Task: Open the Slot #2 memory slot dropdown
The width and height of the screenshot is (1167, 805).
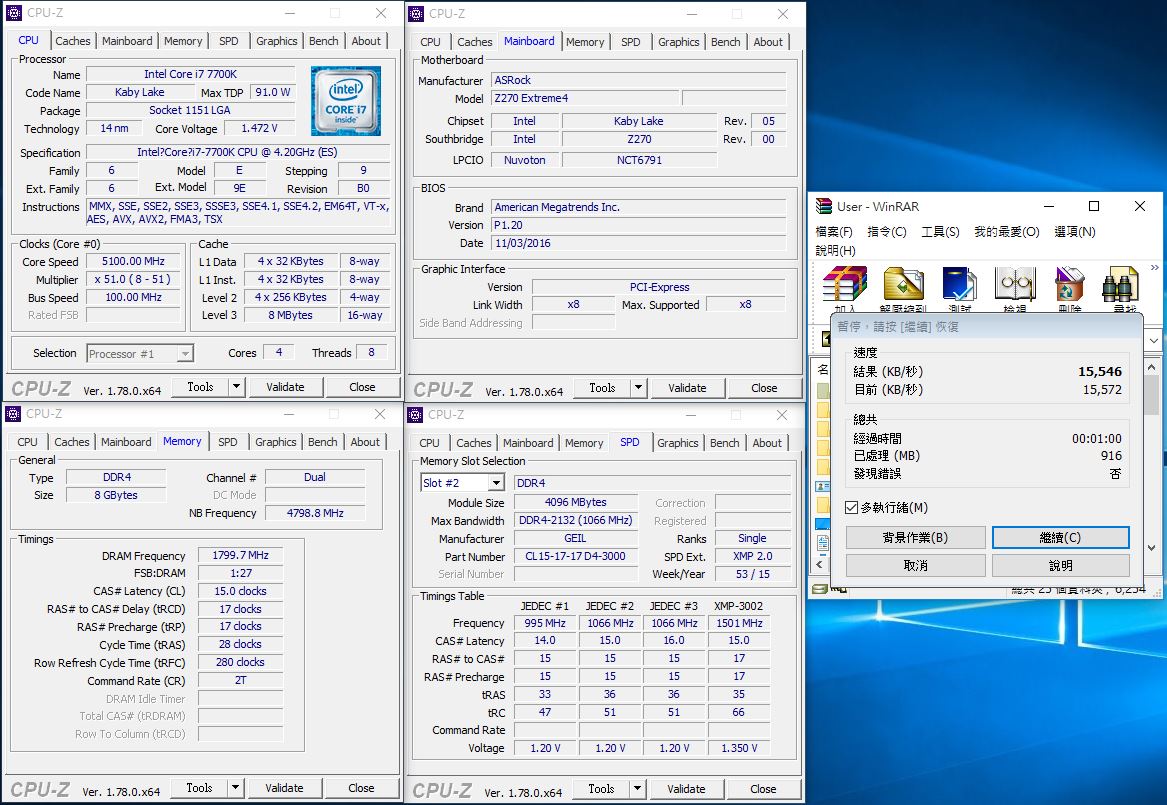Action: pyautogui.click(x=496, y=483)
